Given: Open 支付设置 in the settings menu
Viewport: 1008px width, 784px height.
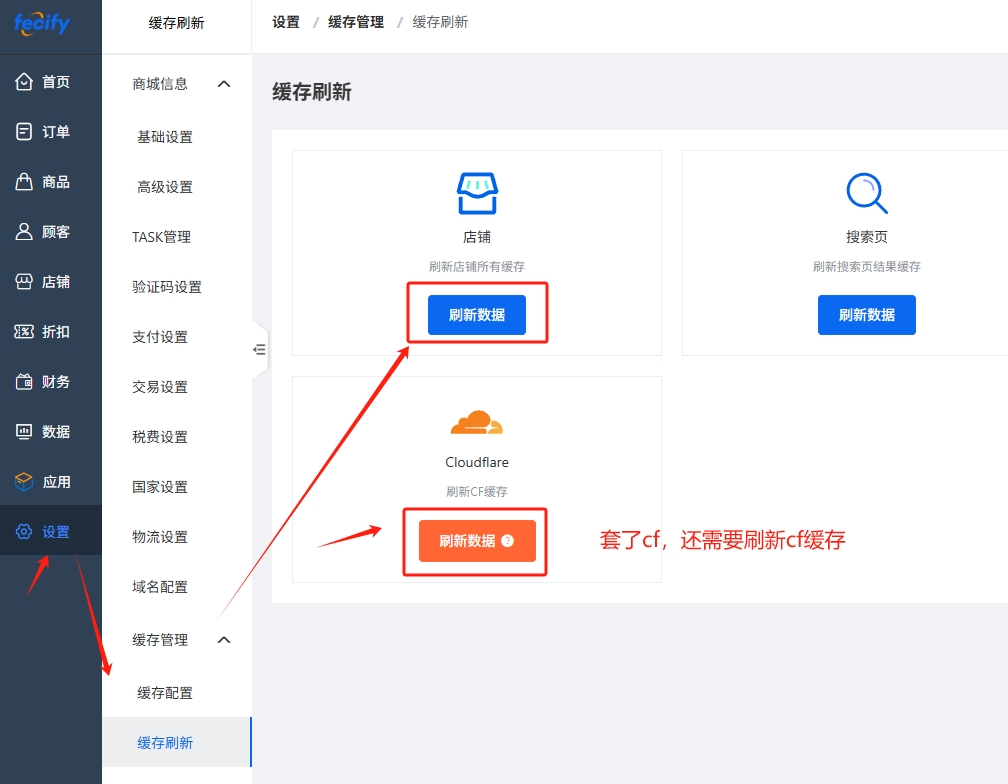Looking at the screenshot, I should (x=160, y=337).
